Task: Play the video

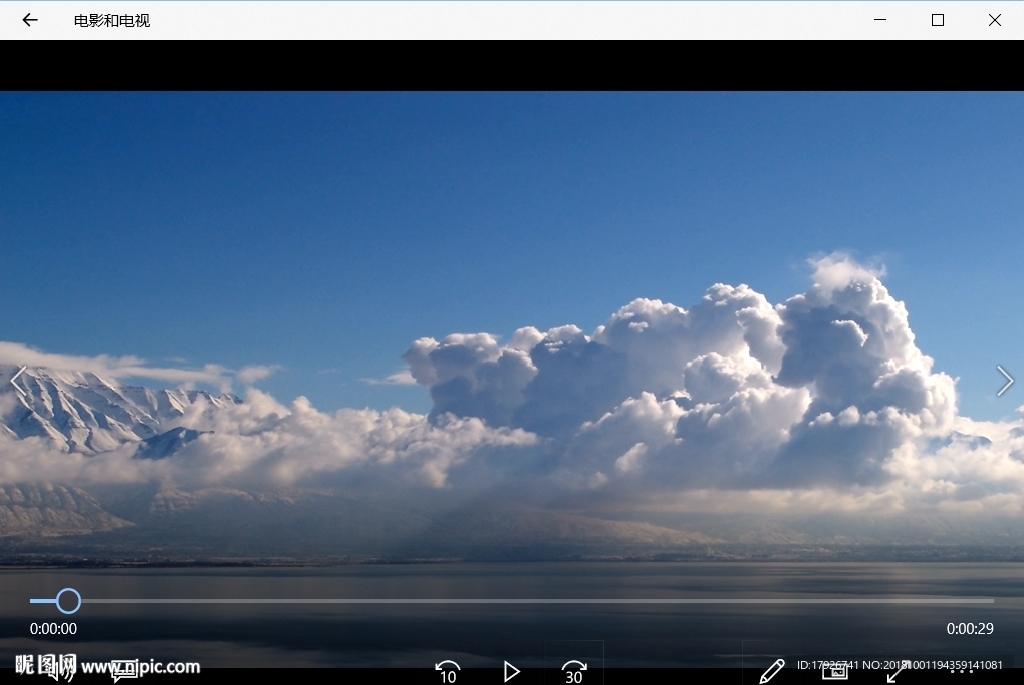Action: point(511,671)
